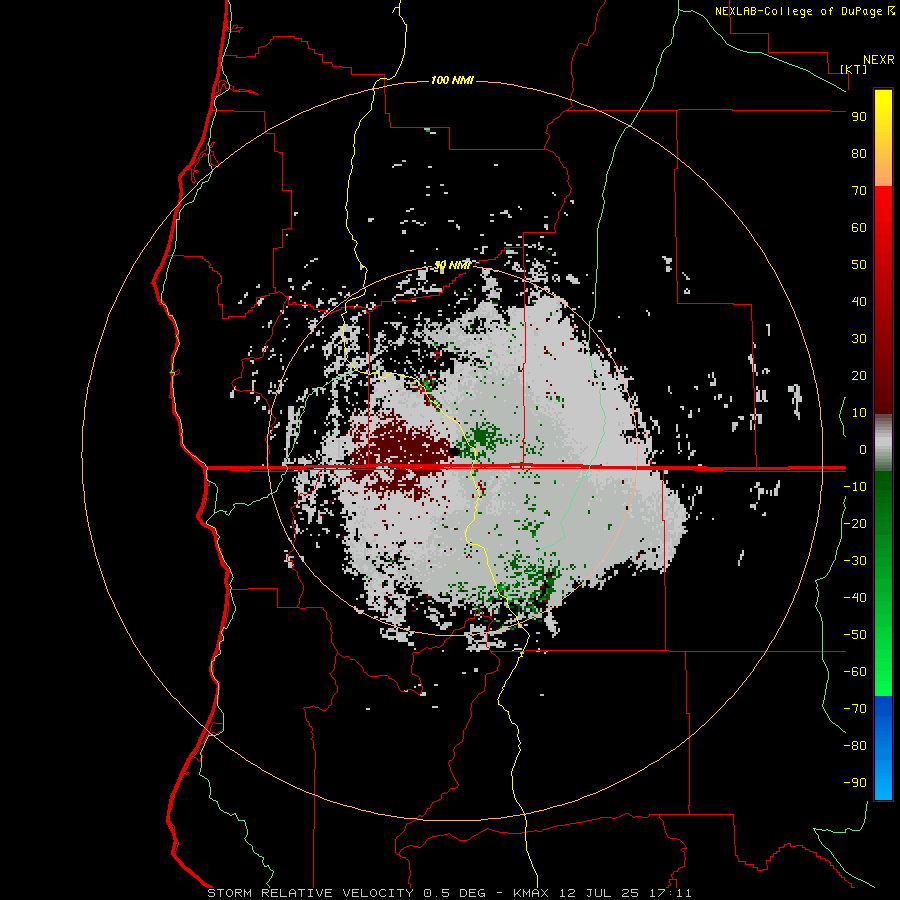The height and width of the screenshot is (900, 900).
Task: Click the -40 value on the velocity scale
Action: tap(855, 598)
